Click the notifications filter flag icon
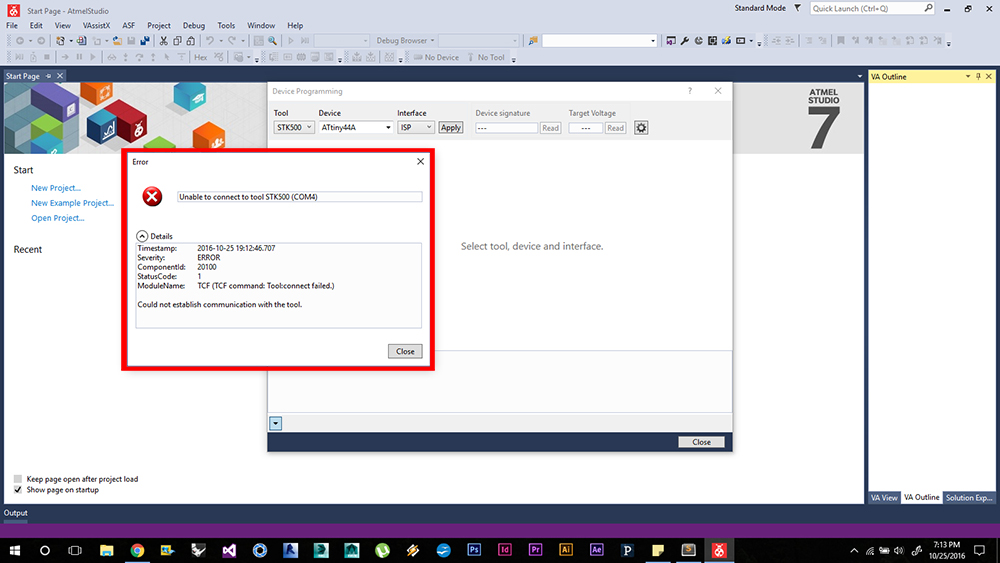The height and width of the screenshot is (563, 1000). tap(797, 8)
